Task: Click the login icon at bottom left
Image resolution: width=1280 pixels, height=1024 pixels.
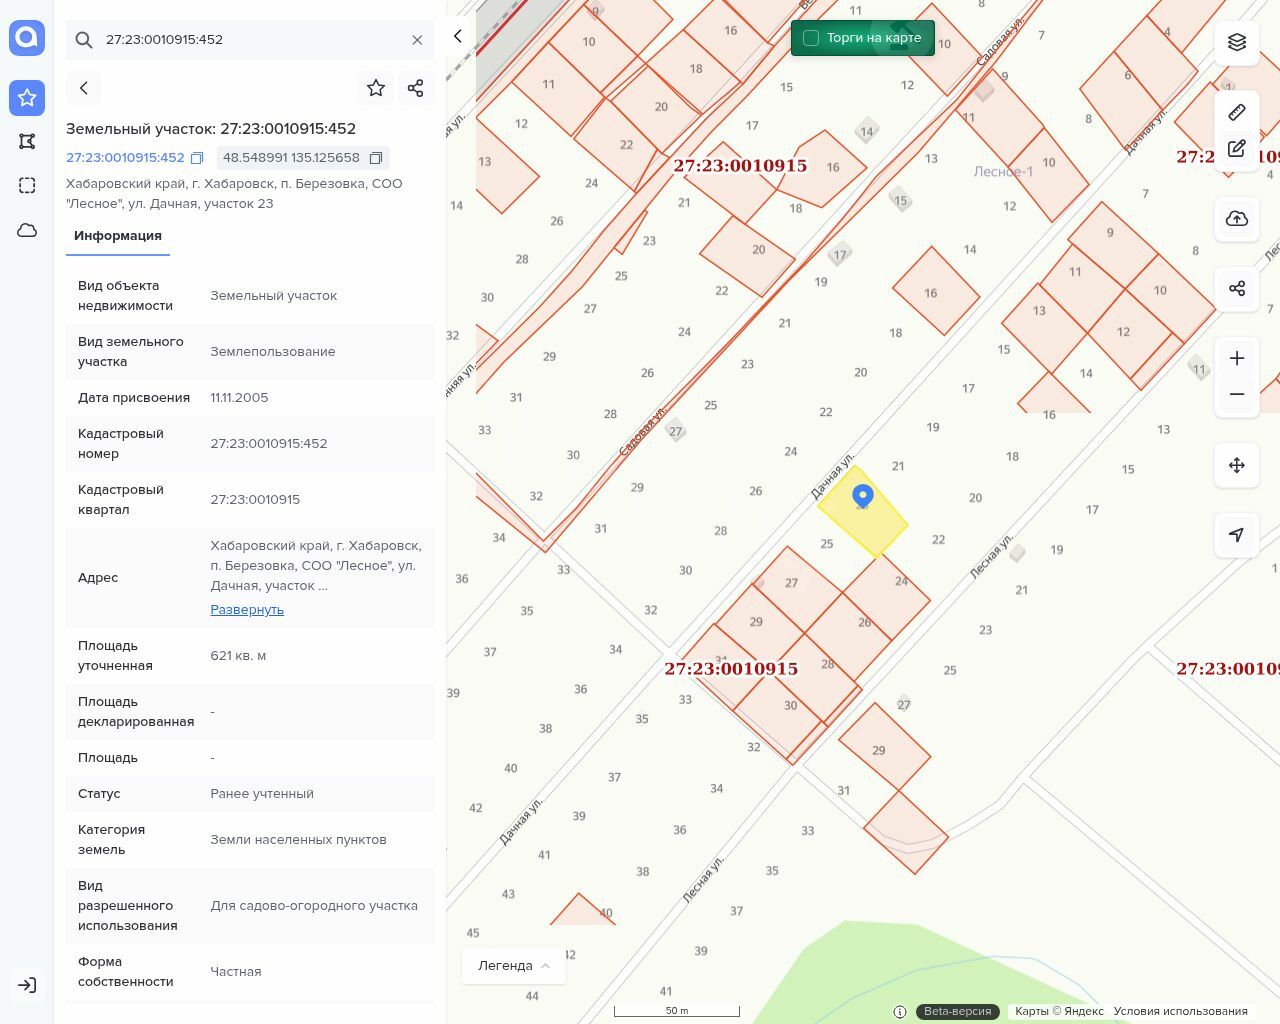Action: 27,985
